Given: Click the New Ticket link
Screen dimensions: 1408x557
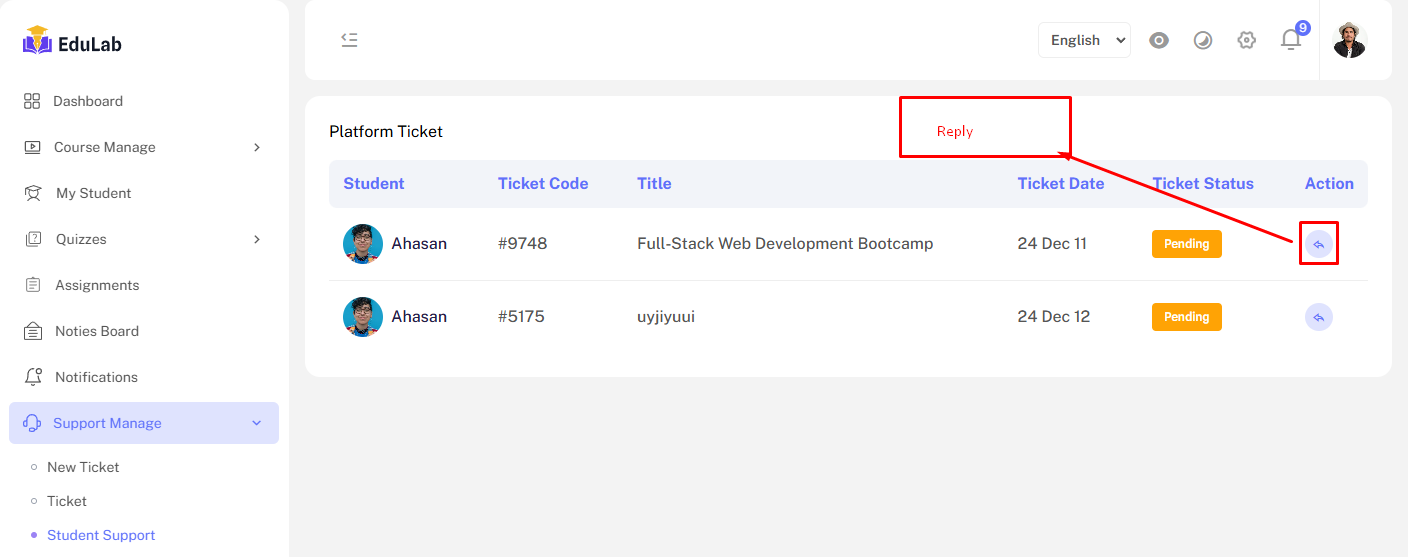Looking at the screenshot, I should pos(83,467).
